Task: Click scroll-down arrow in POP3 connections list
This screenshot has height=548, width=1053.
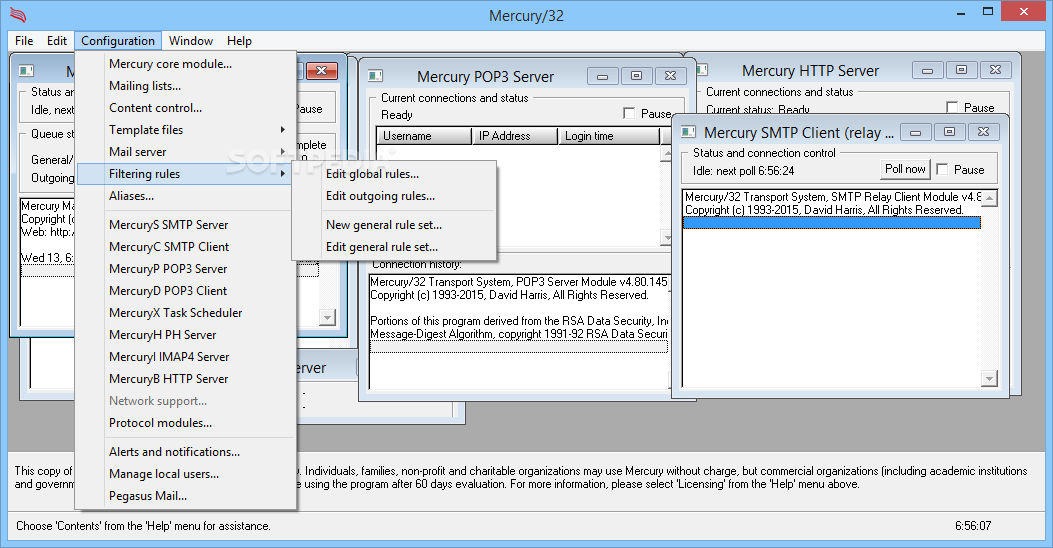Action: (x=666, y=238)
